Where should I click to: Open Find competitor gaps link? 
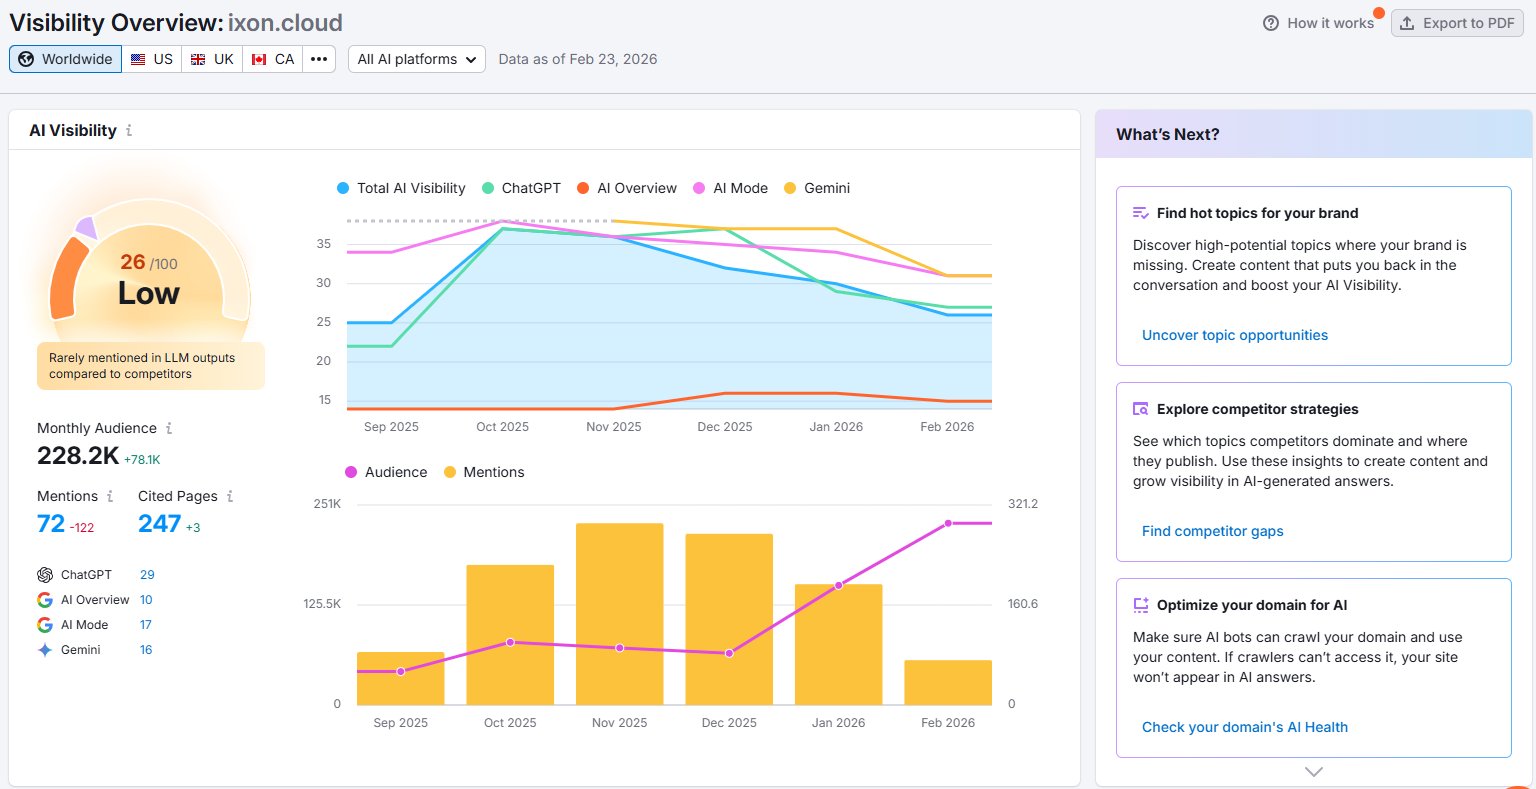click(x=1213, y=531)
